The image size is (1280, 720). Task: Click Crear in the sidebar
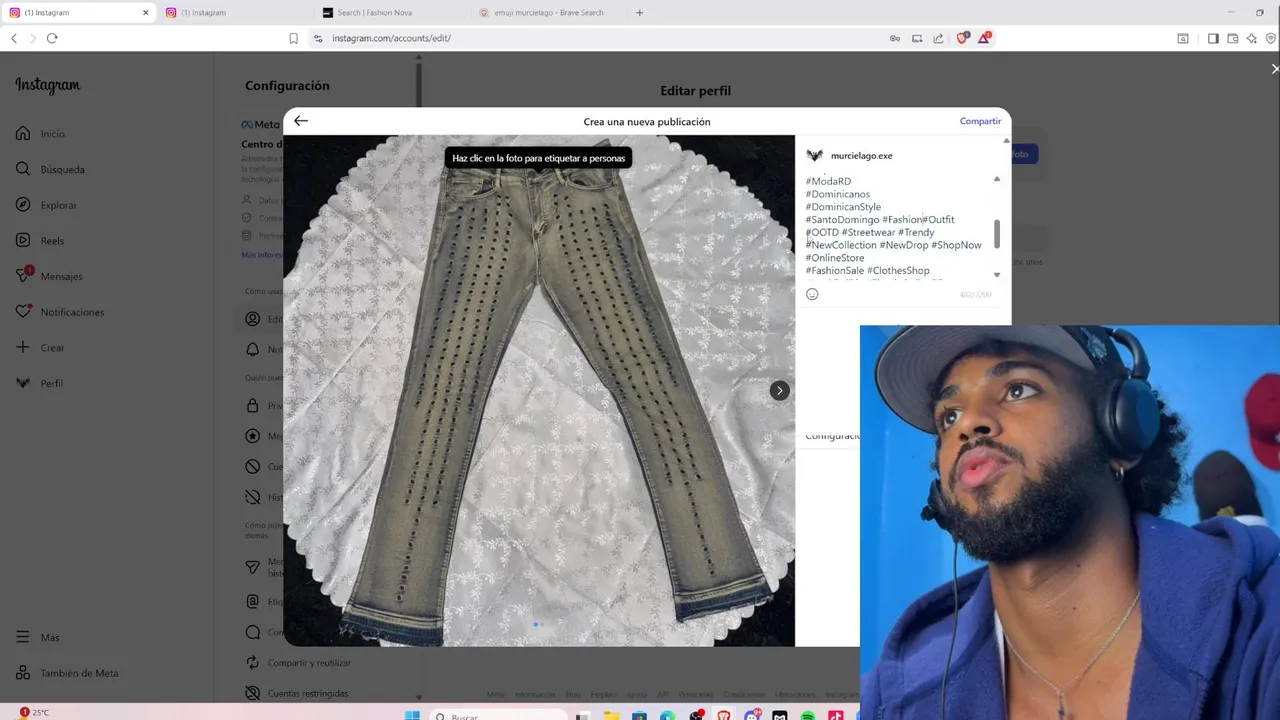pos(40,348)
